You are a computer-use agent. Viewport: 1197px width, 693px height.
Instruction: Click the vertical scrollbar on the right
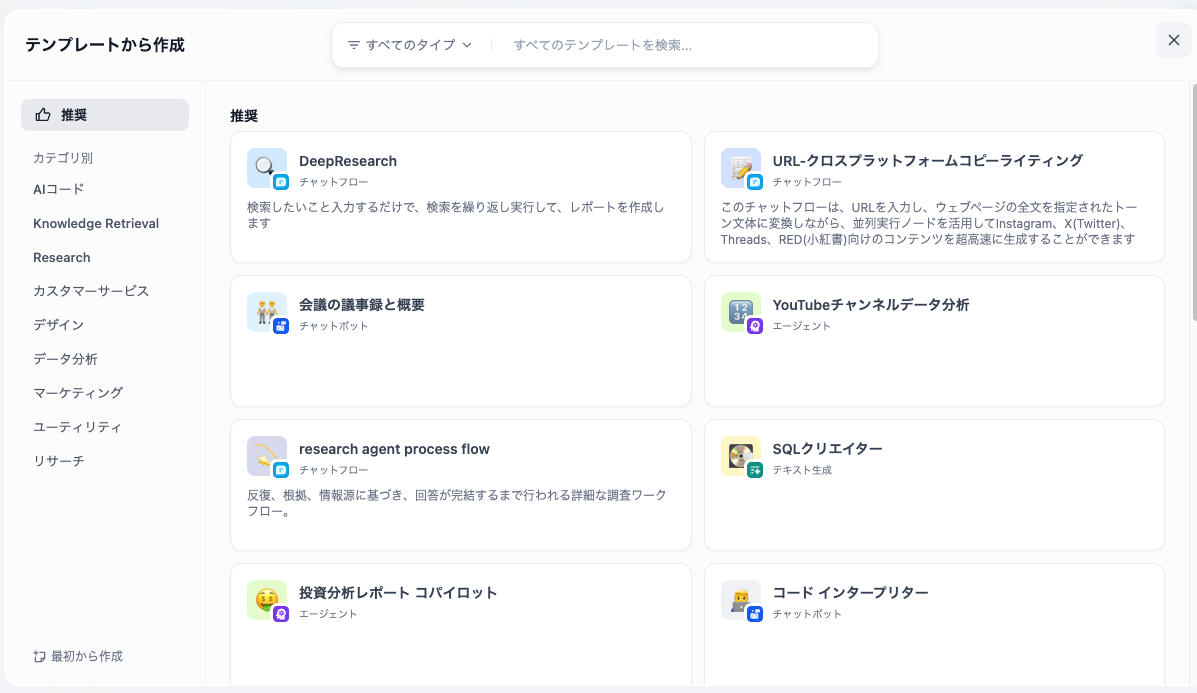[1192, 200]
